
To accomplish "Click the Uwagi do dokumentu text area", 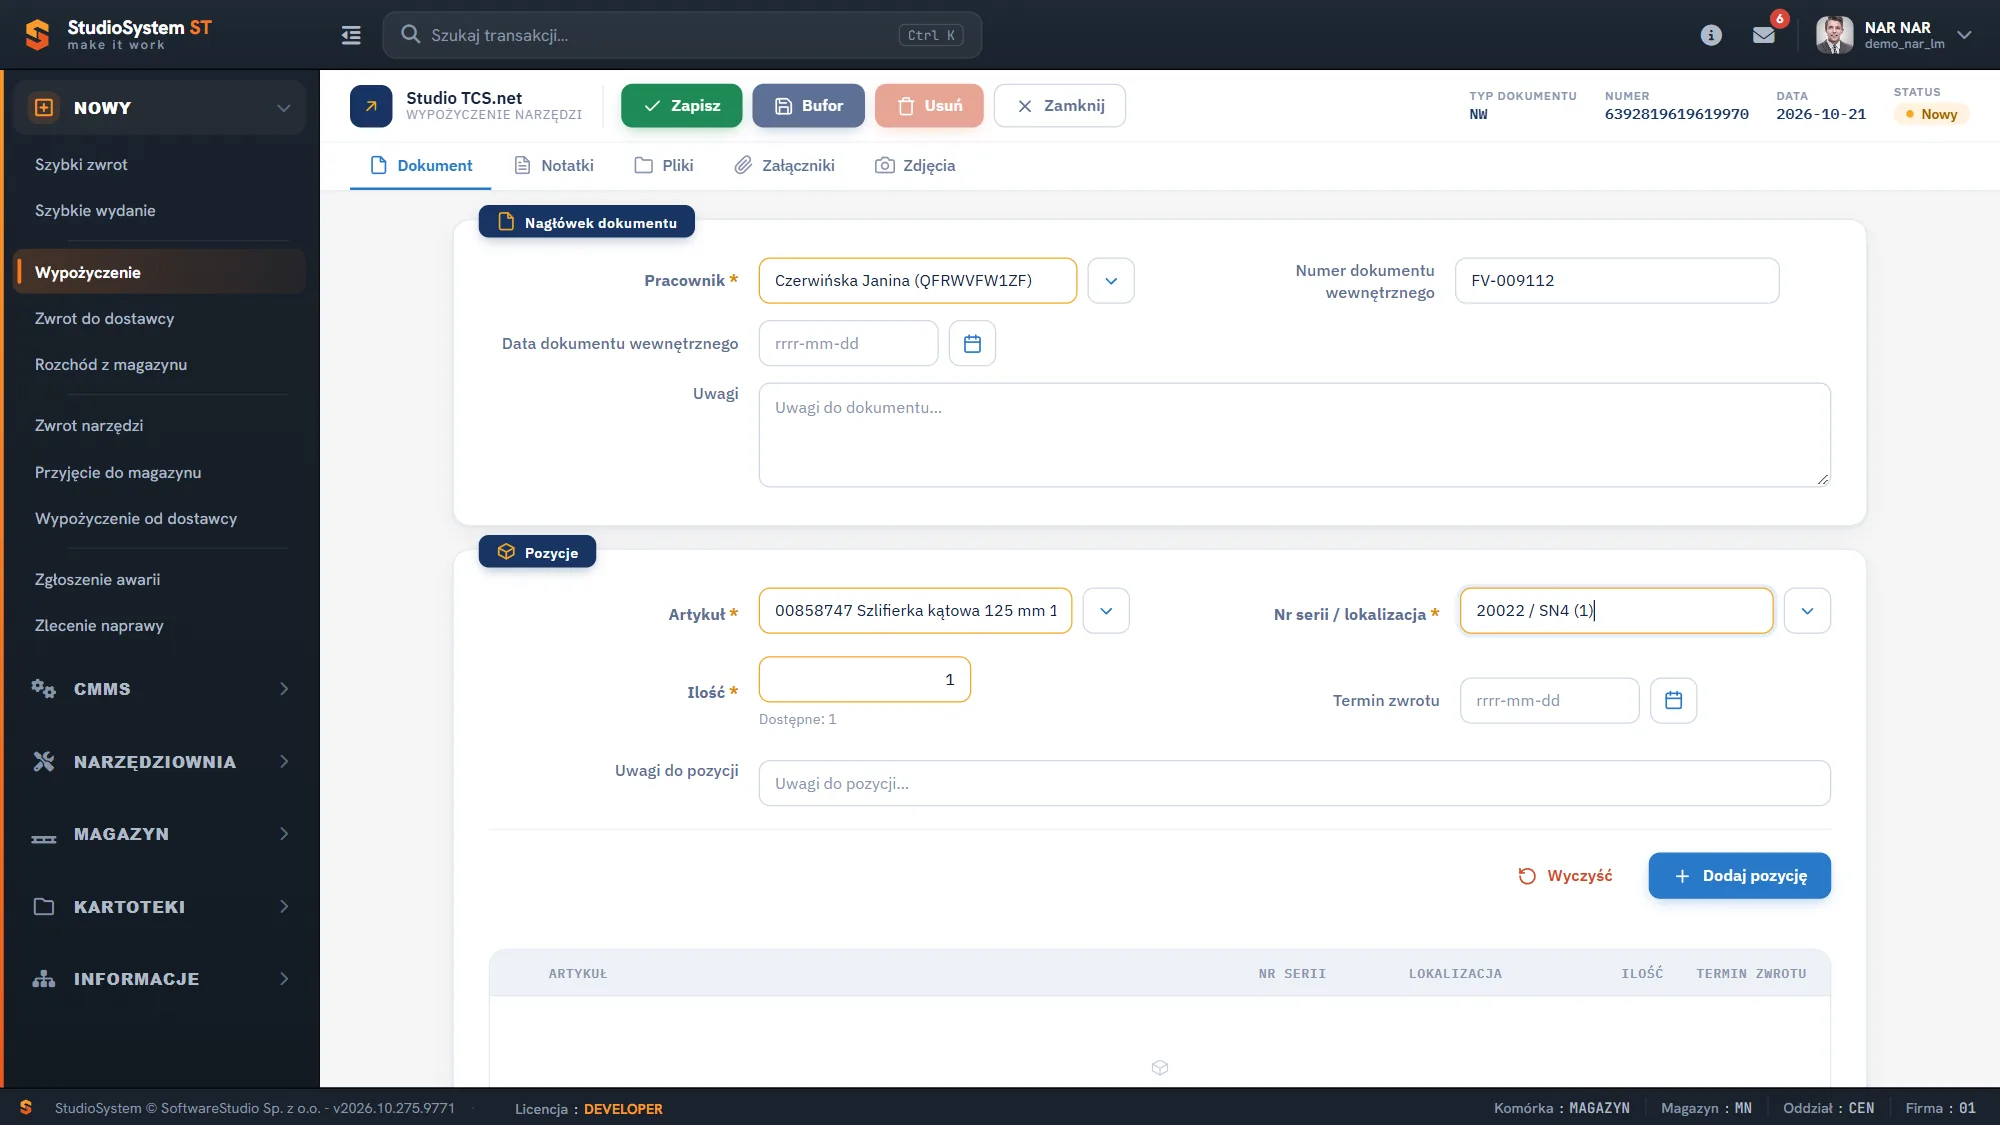I will click(1294, 435).
